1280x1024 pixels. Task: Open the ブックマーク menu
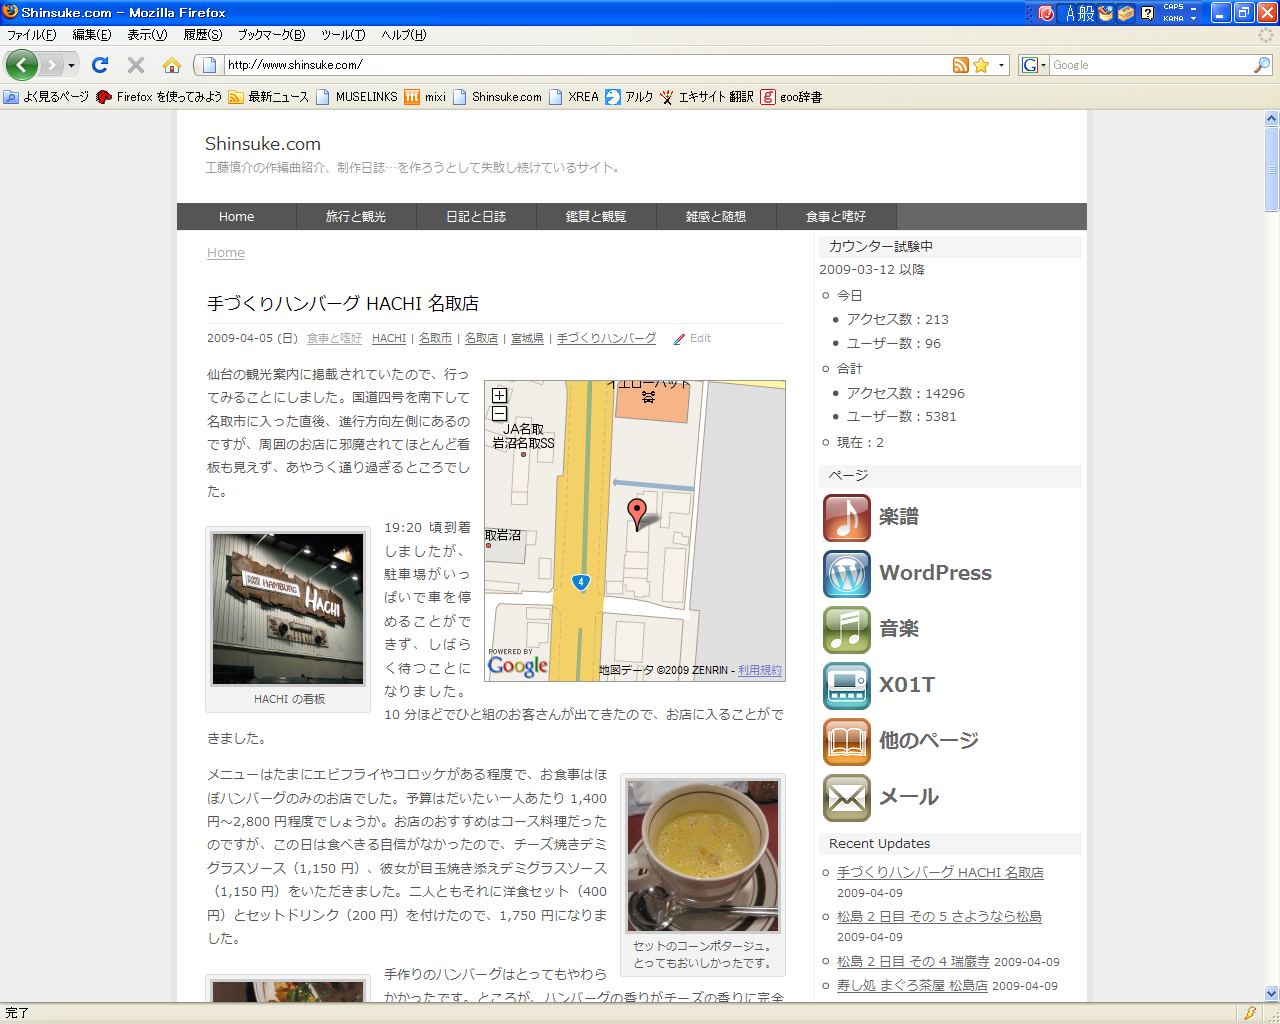pyautogui.click(x=271, y=35)
